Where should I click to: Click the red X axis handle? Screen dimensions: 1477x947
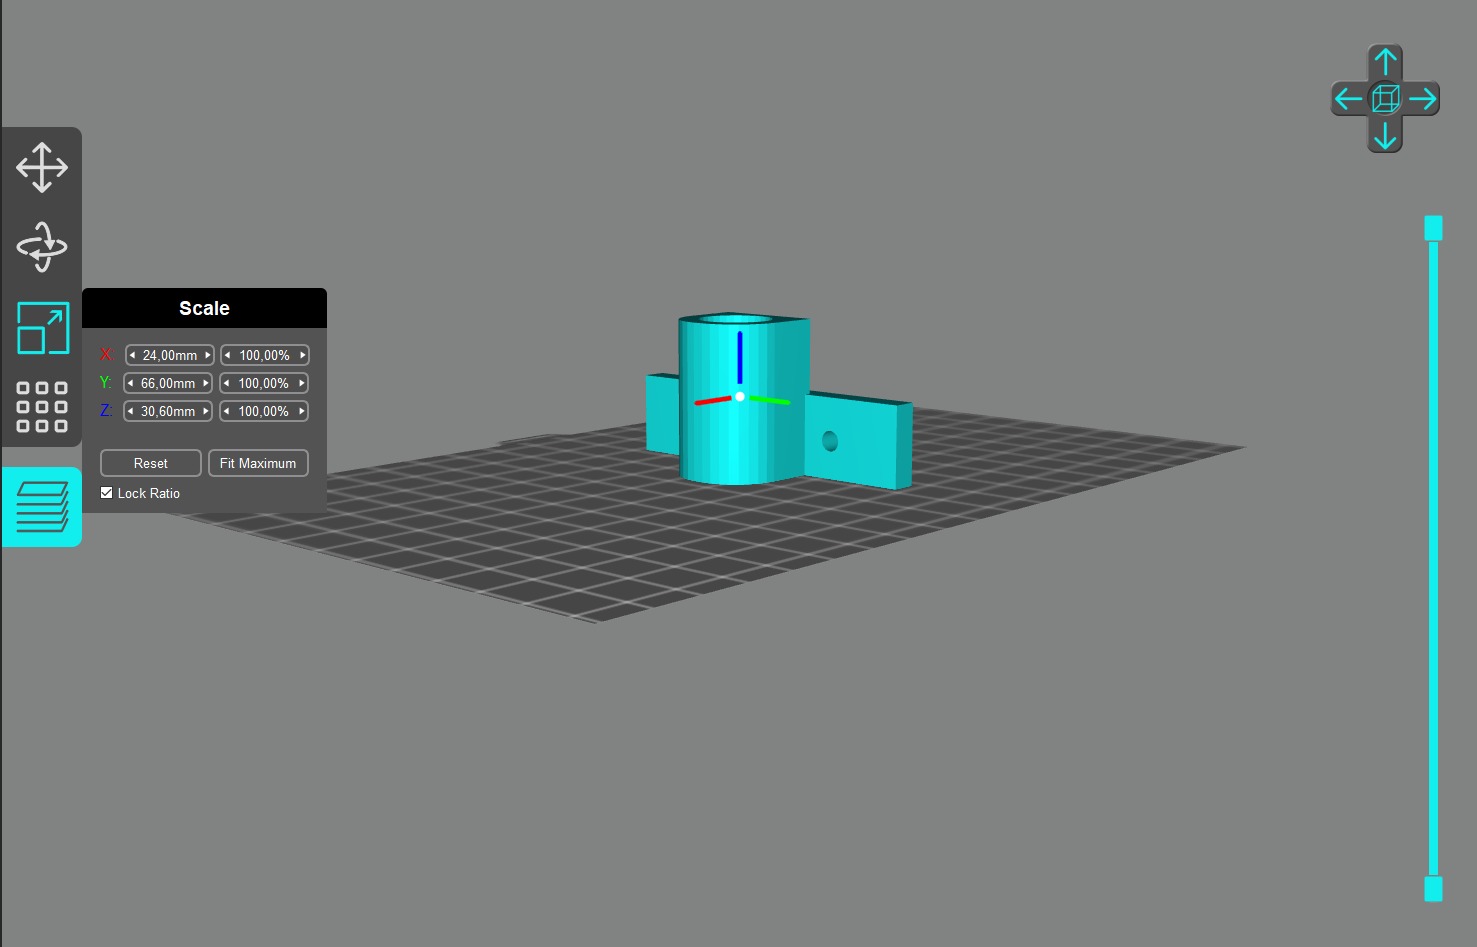(713, 401)
